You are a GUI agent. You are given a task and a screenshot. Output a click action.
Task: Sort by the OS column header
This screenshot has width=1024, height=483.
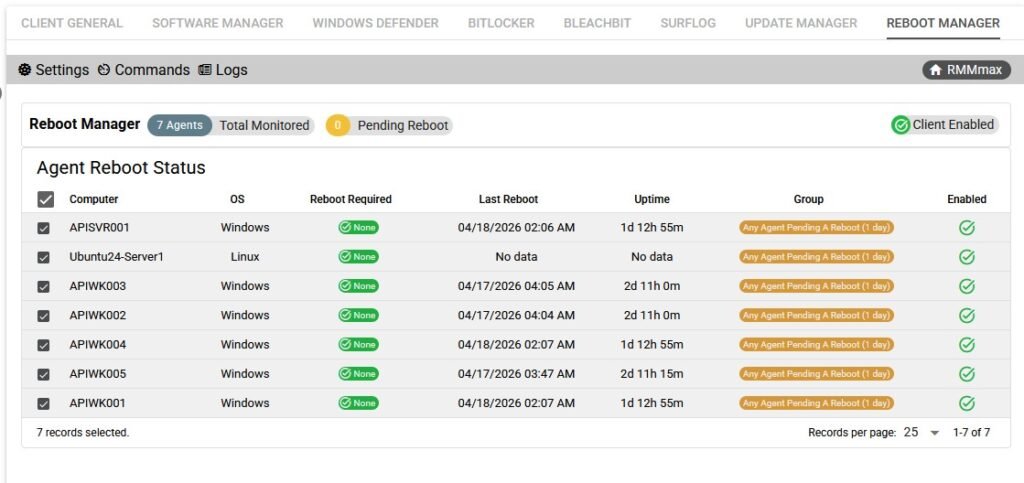[x=237, y=199]
